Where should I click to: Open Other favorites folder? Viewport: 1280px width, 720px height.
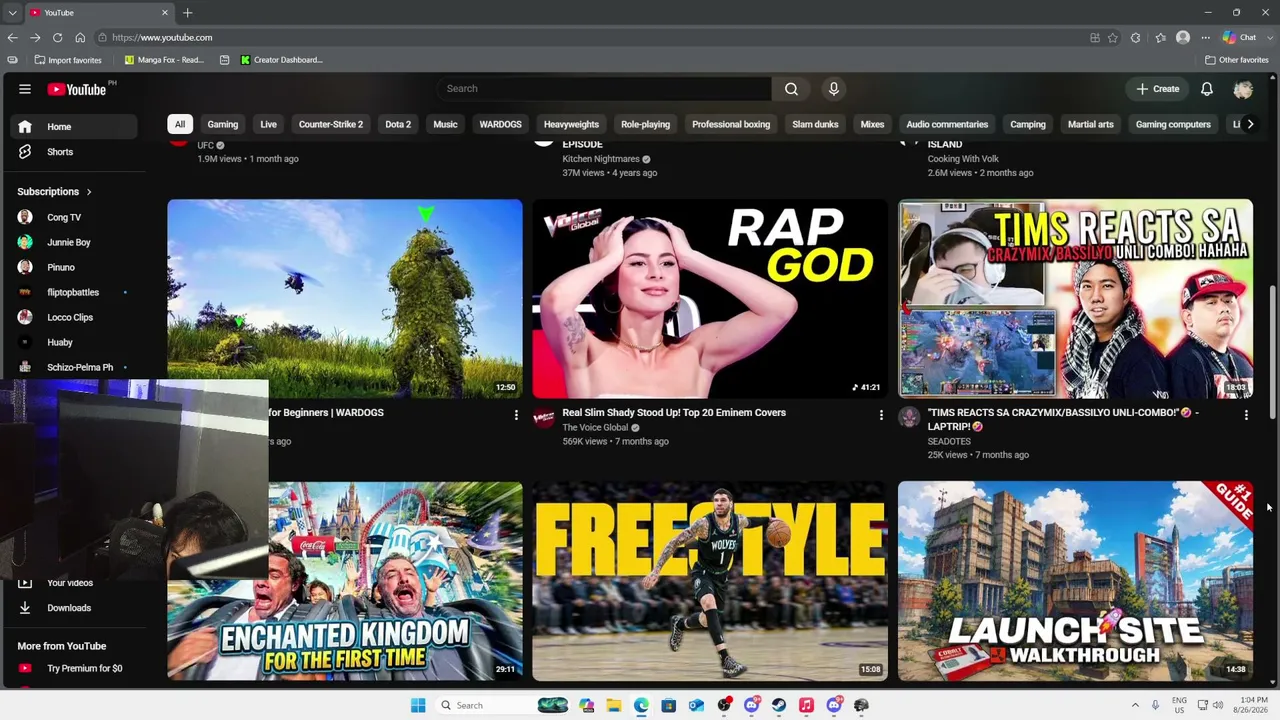point(1237,60)
